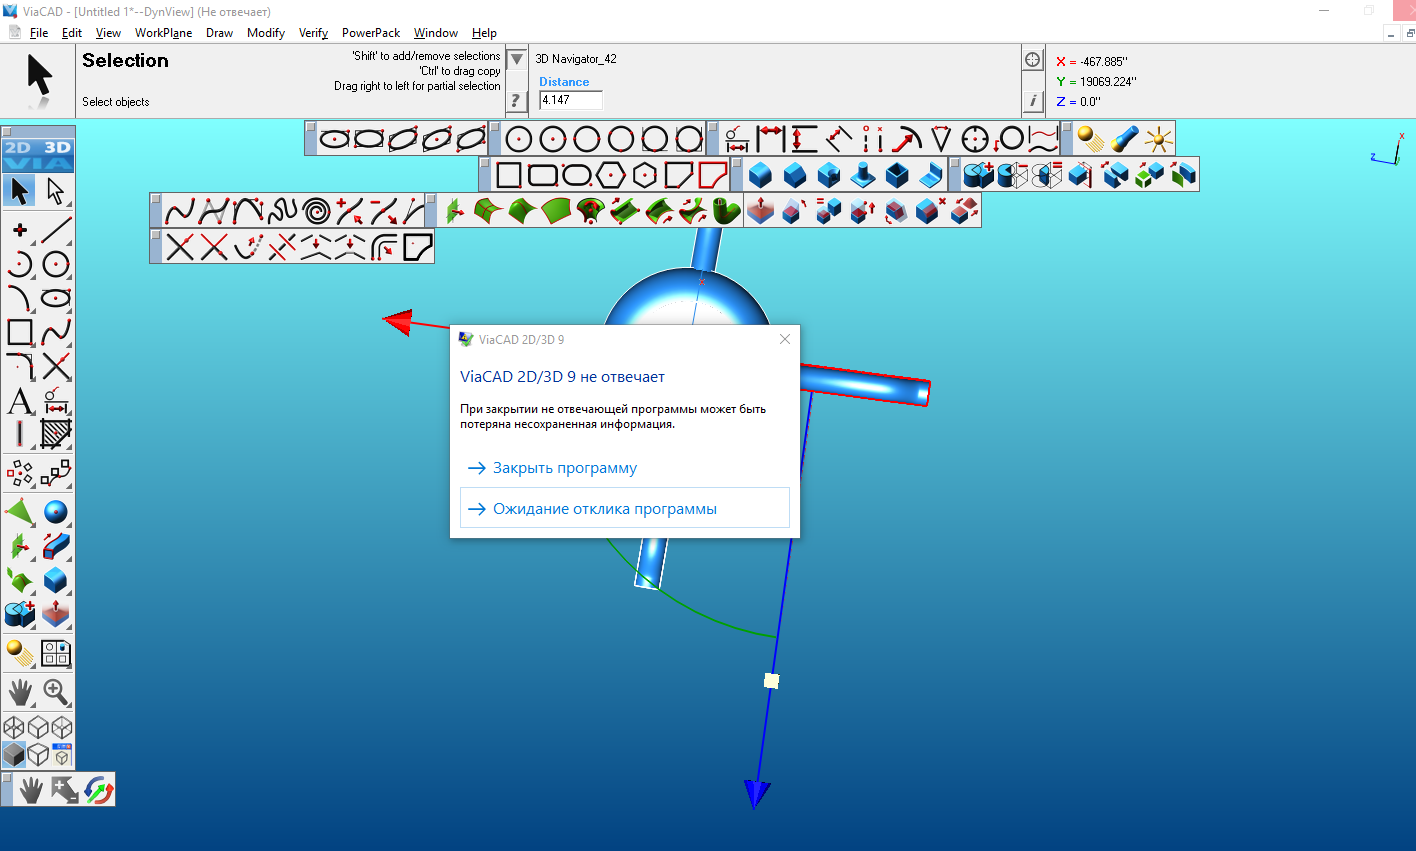Image resolution: width=1416 pixels, height=851 pixels.
Task: Choose the Line tool in the left palette
Action: (56, 230)
